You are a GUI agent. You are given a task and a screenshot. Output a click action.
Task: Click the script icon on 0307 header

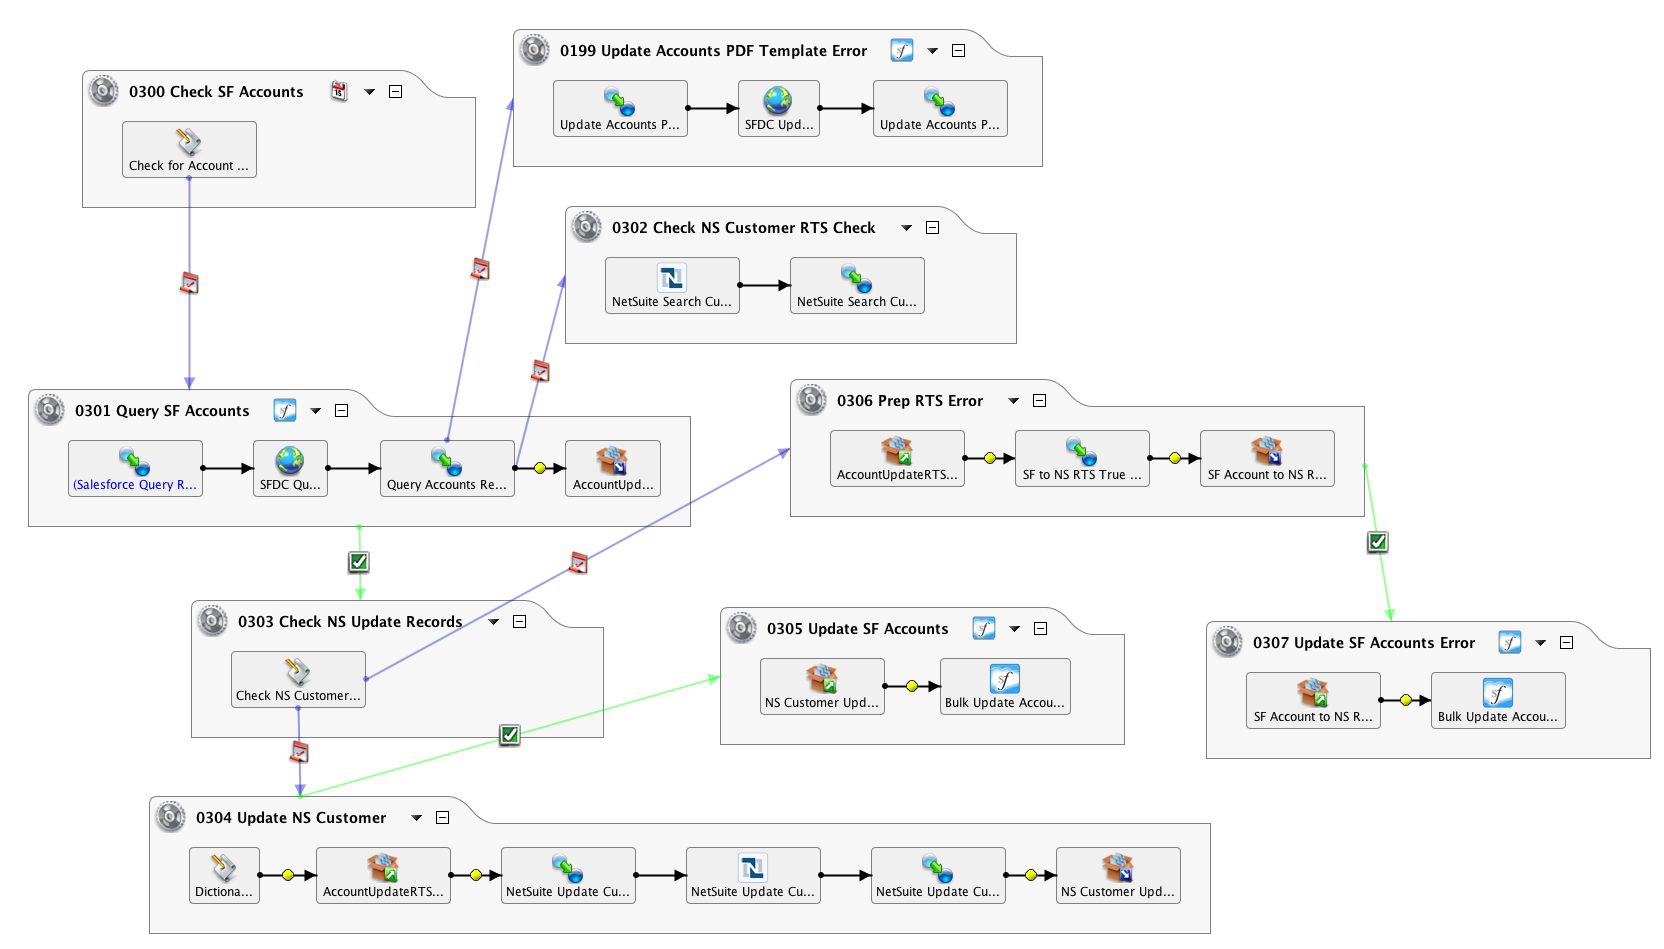click(x=1509, y=643)
